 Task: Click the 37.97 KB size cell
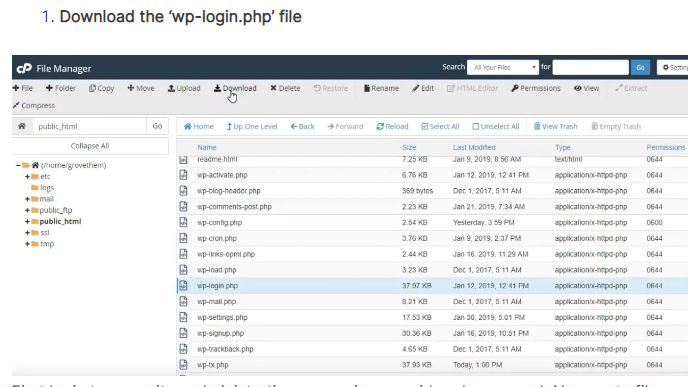pyautogui.click(x=416, y=286)
